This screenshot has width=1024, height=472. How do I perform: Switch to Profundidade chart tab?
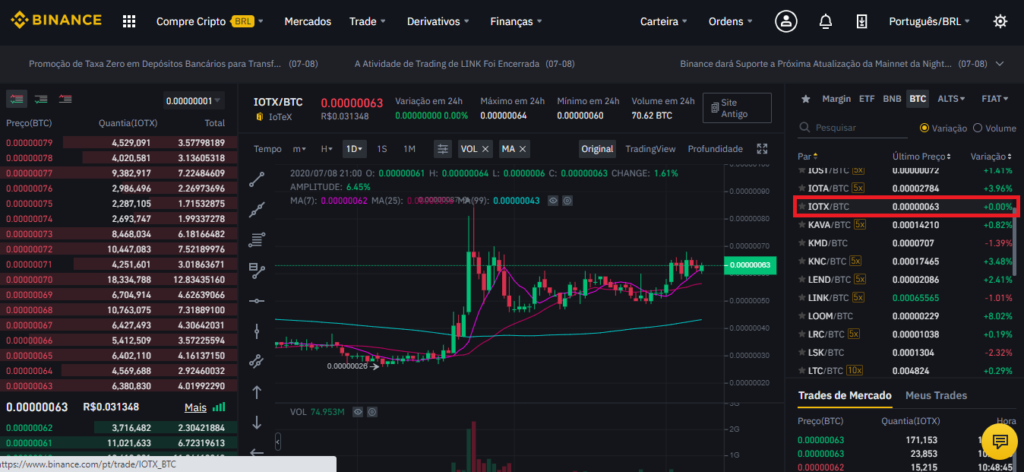point(715,149)
